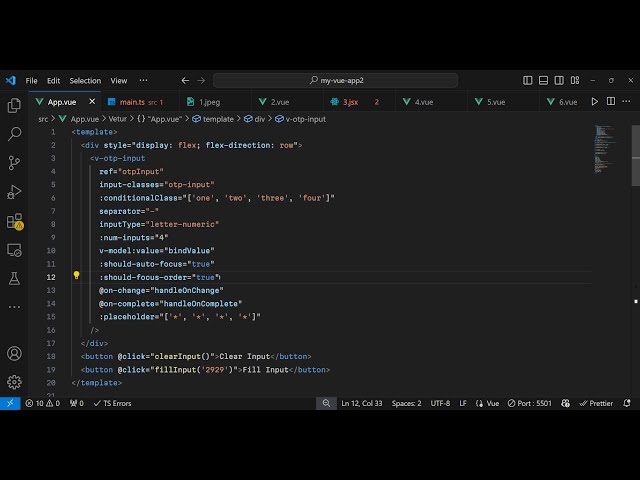Open the Source Control view
Image resolution: width=640 pixels, height=480 pixels.
[14, 162]
